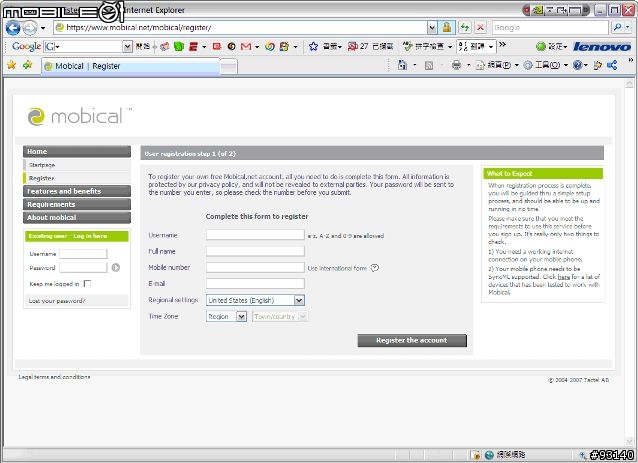Viewport: 638px width, 463px height.
Task: Open Features and benefits section
Action: [x=77, y=191]
